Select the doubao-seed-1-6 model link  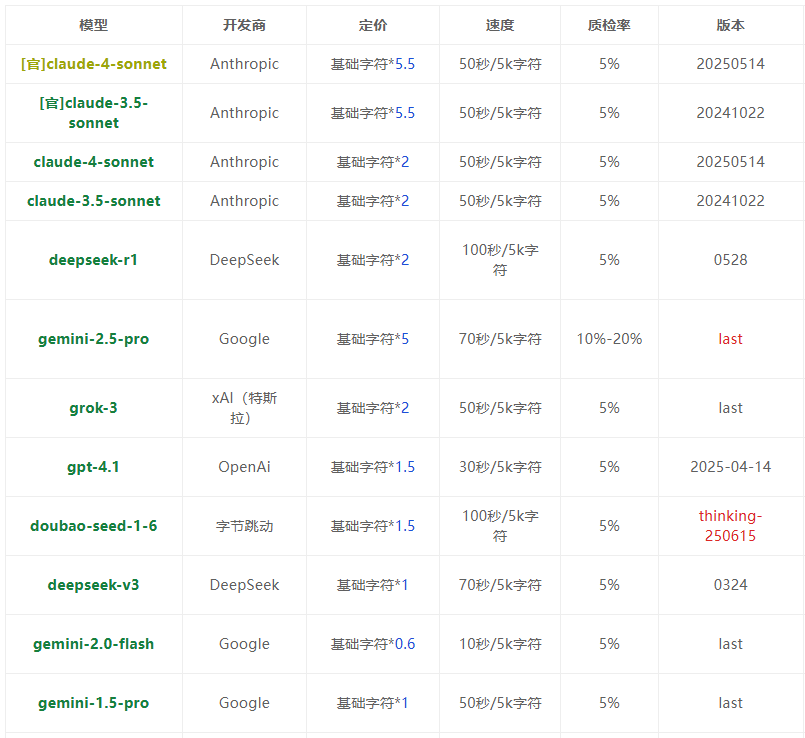pos(94,526)
